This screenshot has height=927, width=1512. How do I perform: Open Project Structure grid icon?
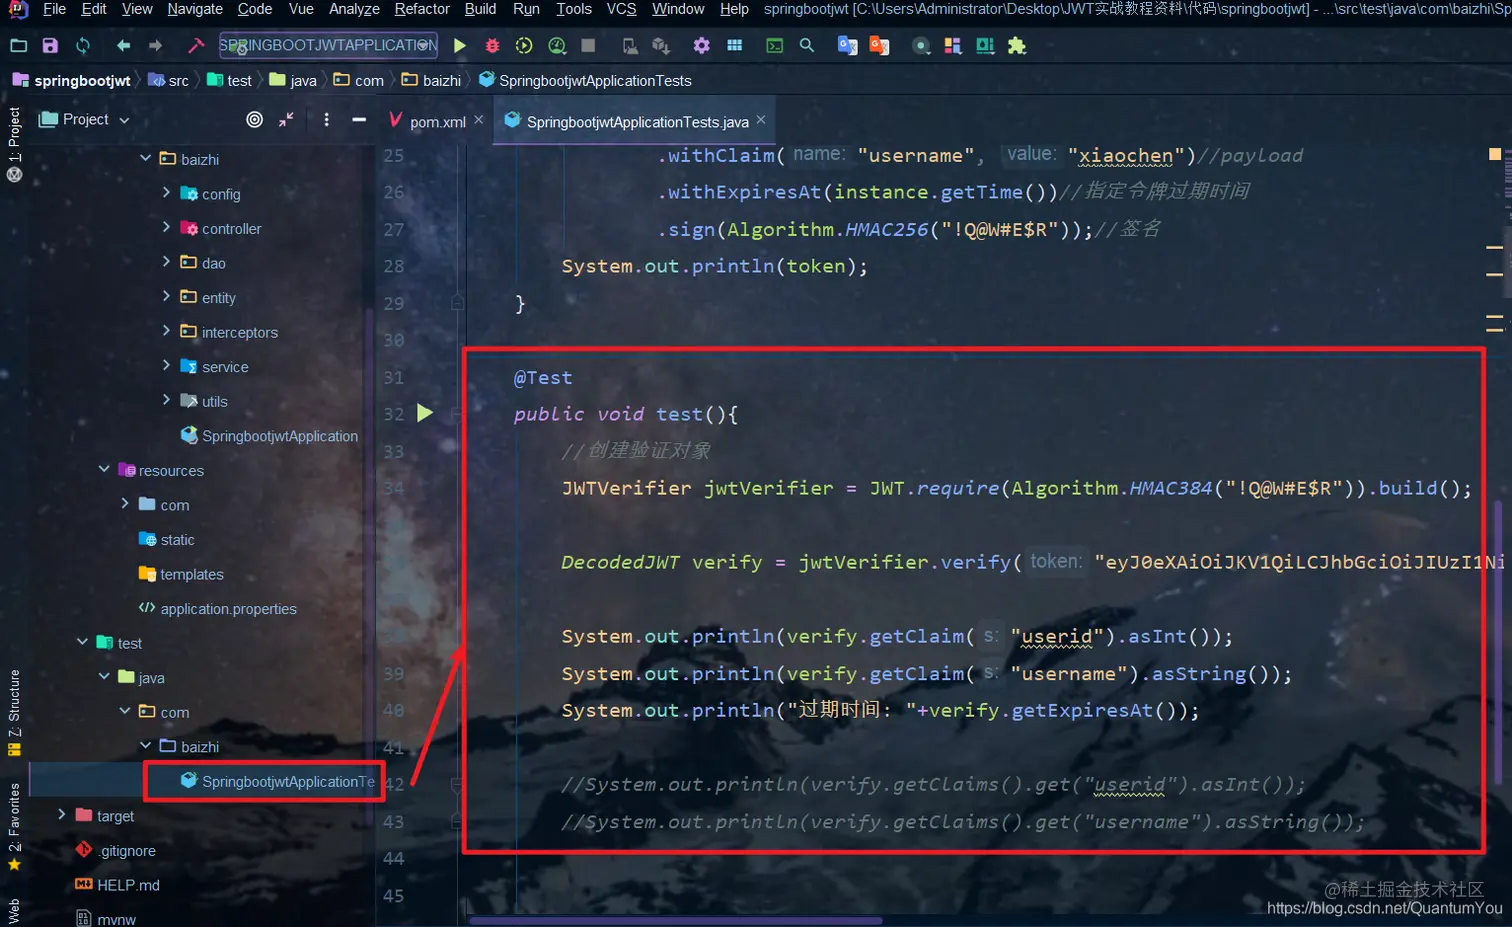pos(735,46)
